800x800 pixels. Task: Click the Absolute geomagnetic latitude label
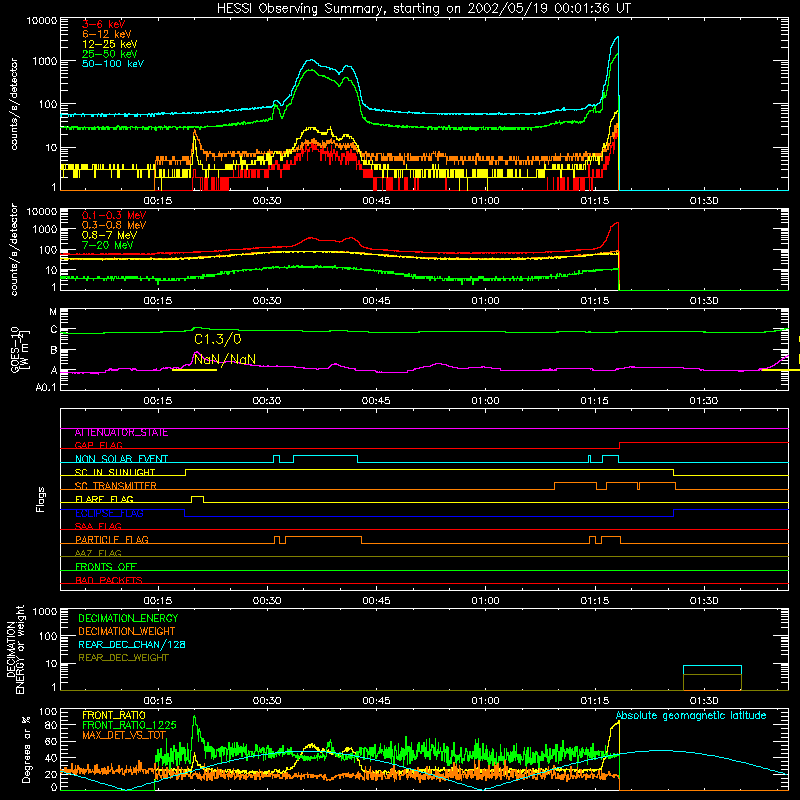click(x=691, y=716)
